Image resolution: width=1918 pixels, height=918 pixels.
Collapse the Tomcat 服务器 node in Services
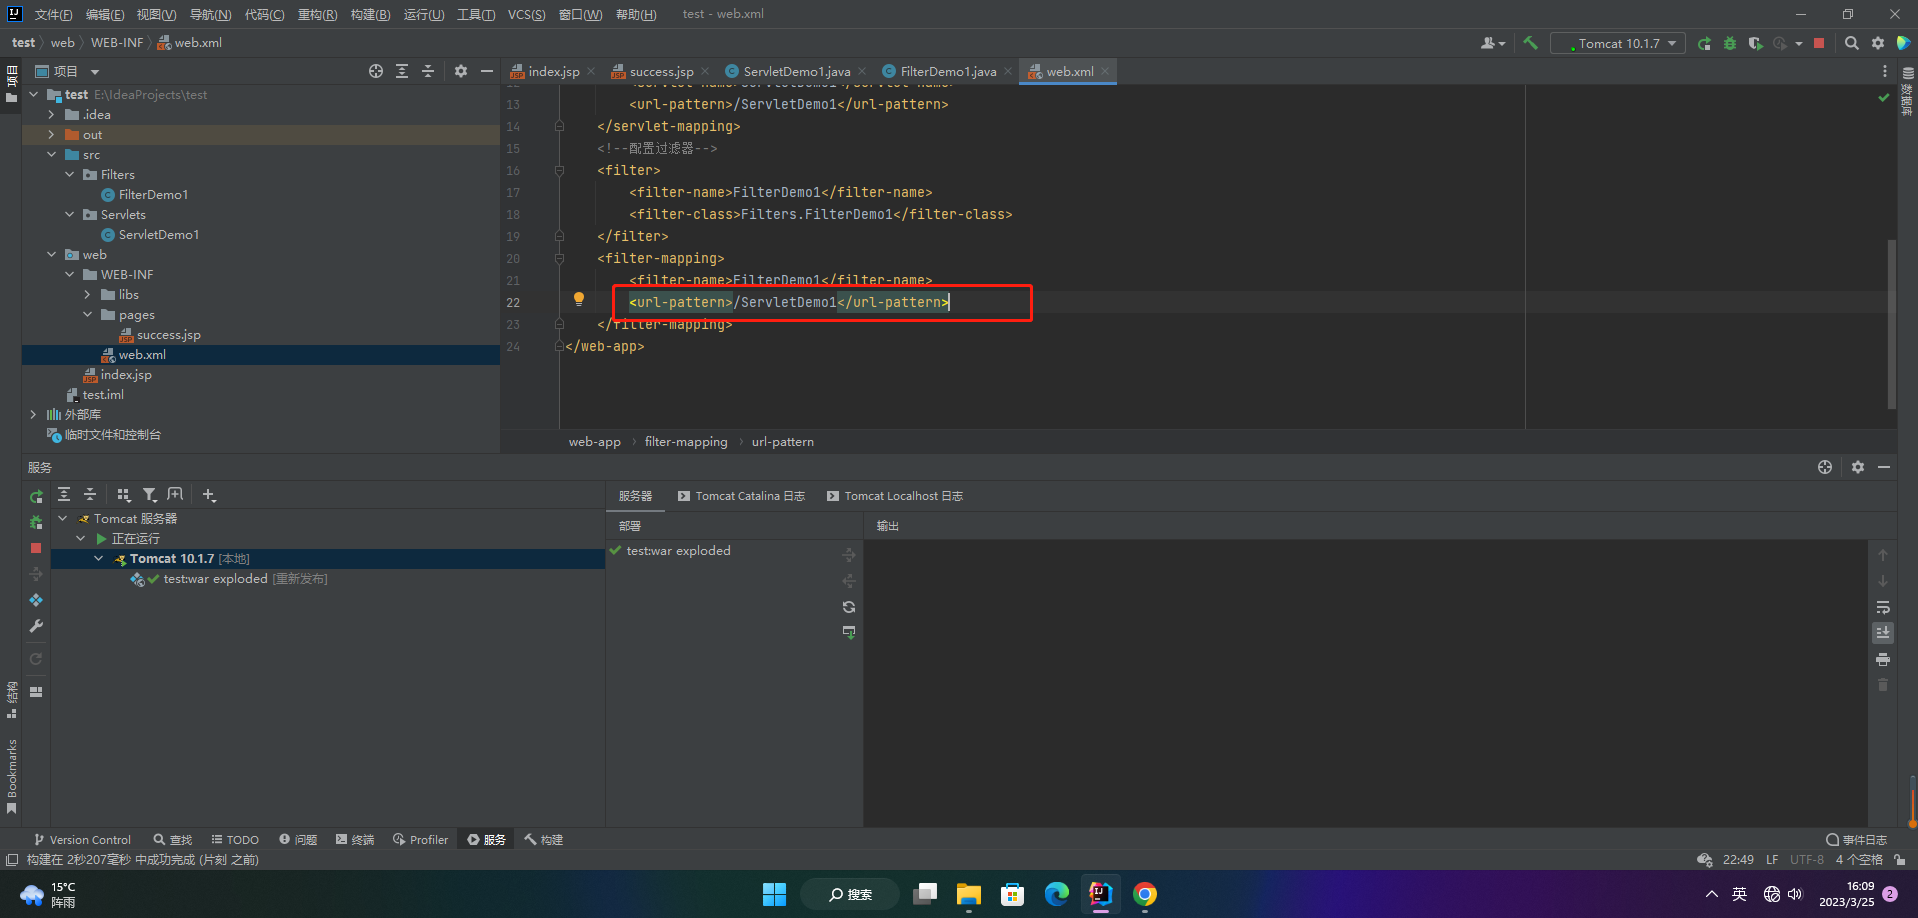63,519
